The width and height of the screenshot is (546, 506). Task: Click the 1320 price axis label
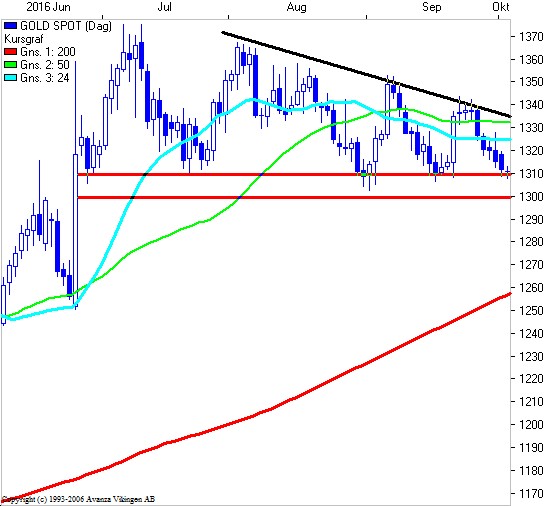click(x=531, y=150)
